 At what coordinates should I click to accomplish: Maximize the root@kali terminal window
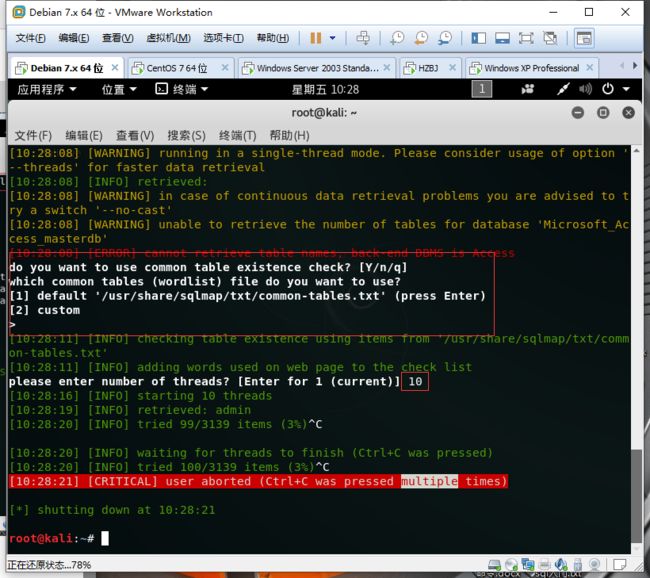click(x=603, y=113)
